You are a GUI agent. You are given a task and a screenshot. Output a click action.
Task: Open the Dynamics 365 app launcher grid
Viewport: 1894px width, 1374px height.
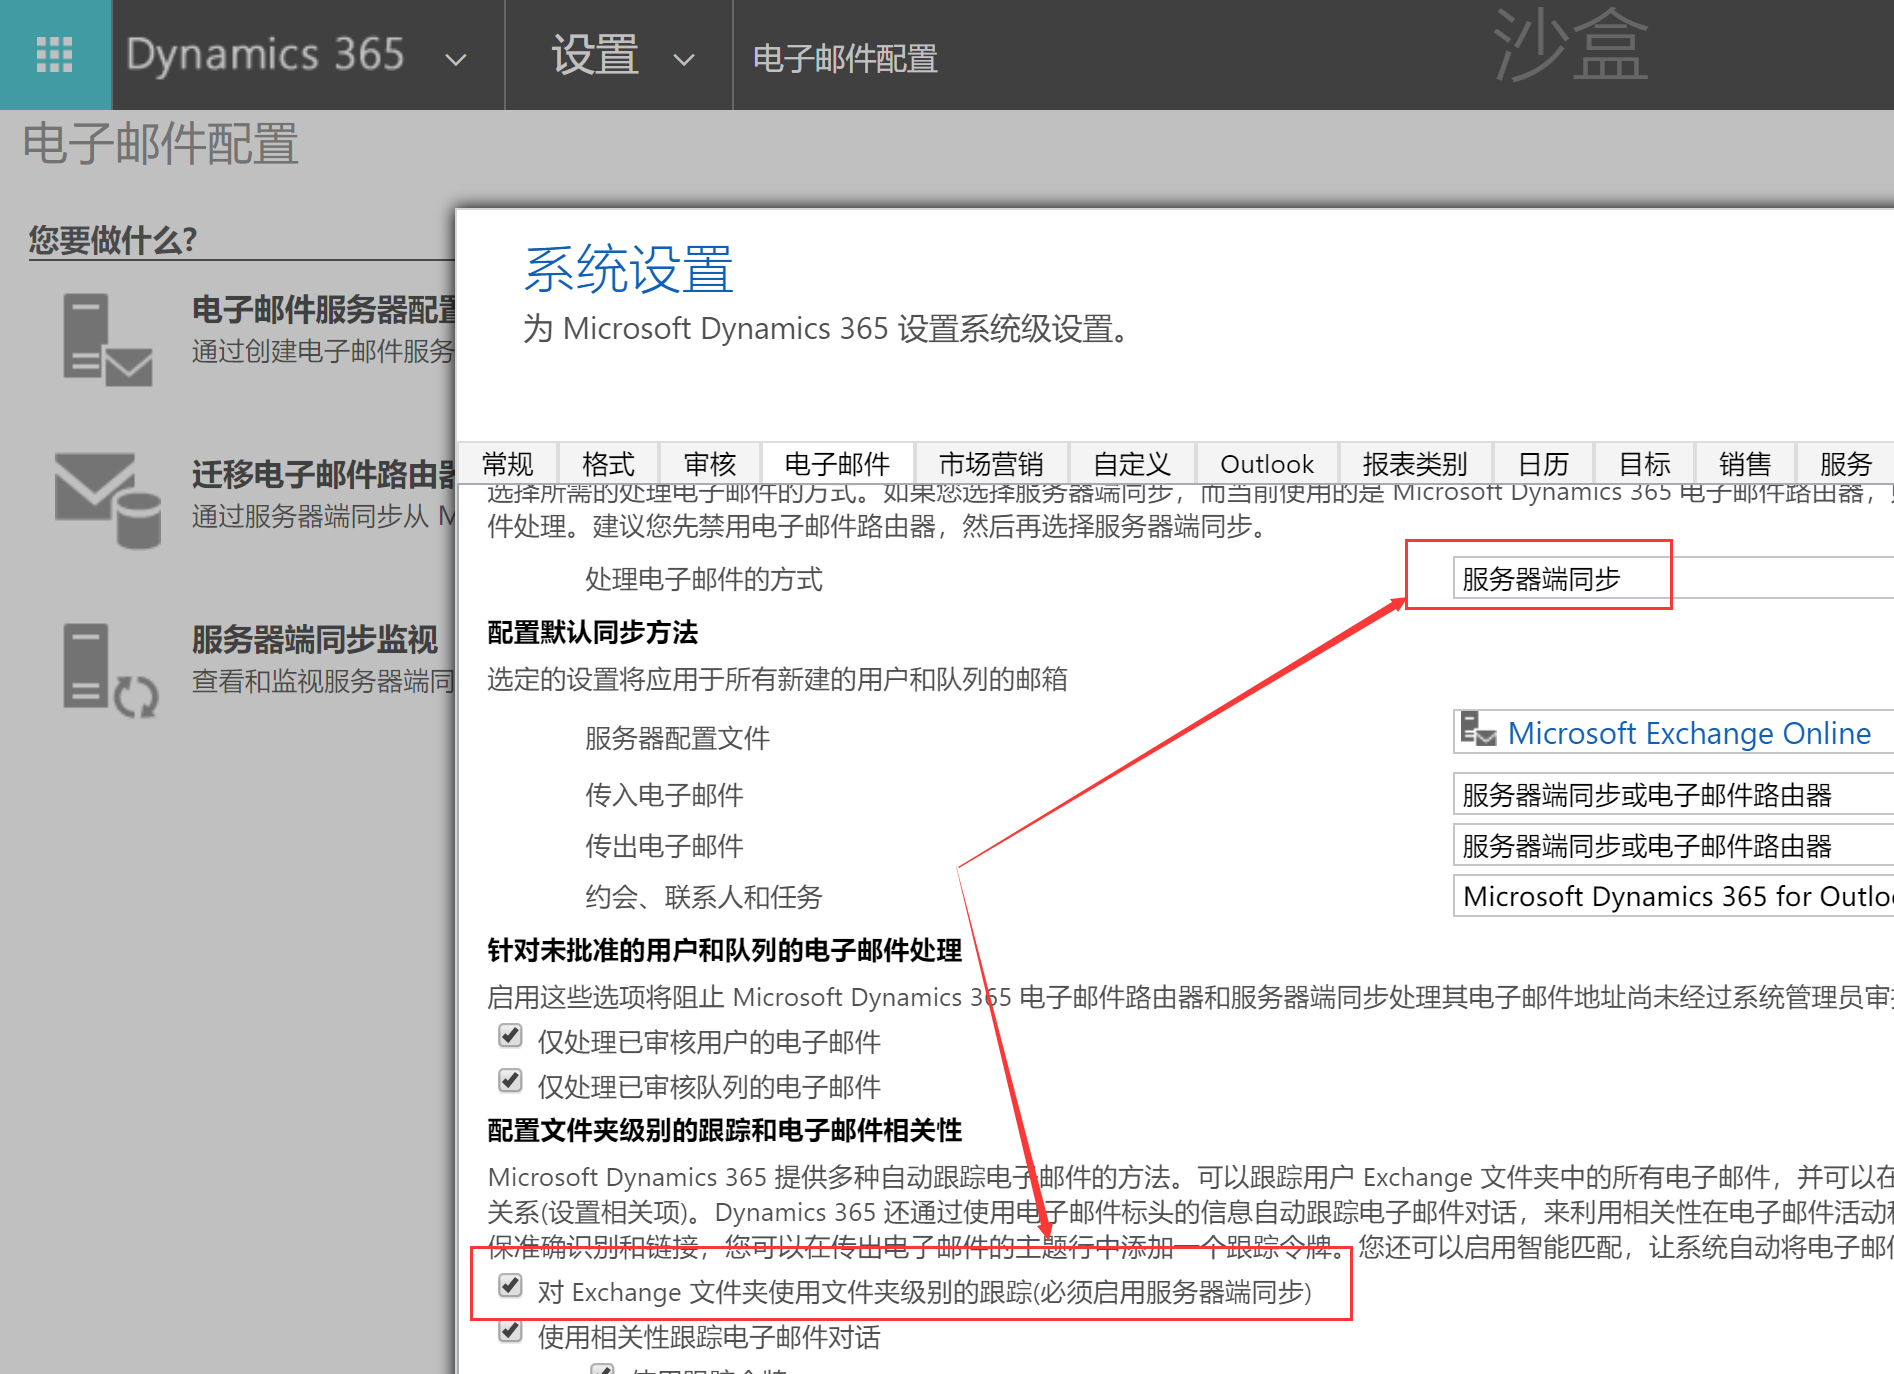[55, 55]
